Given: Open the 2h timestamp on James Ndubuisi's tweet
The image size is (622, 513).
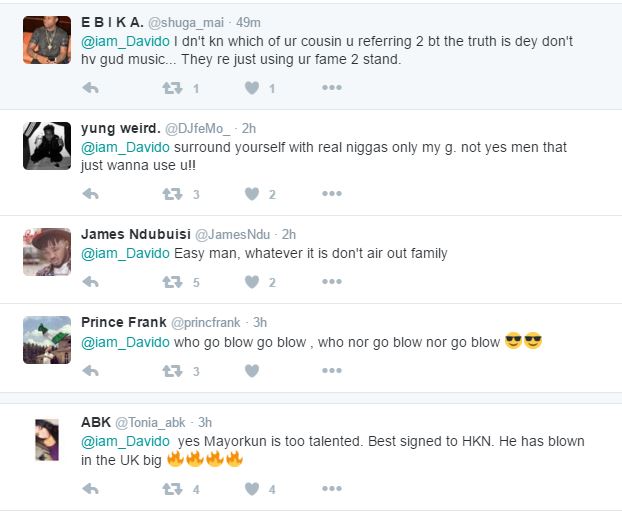Looking at the screenshot, I should pyautogui.click(x=287, y=234).
